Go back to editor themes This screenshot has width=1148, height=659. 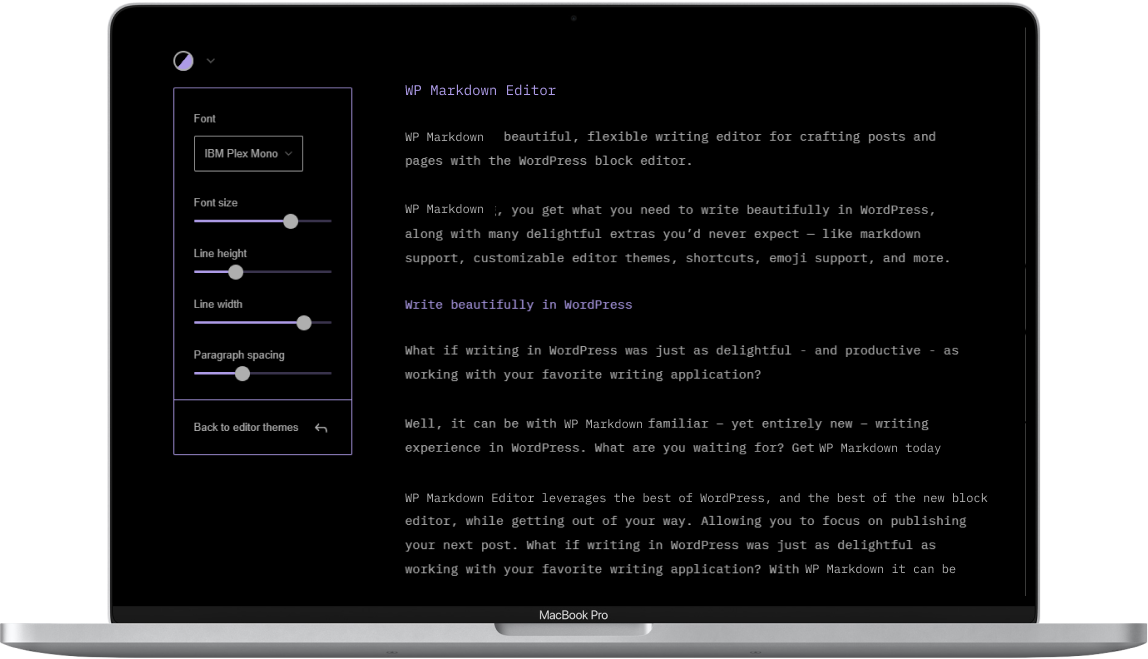coord(262,428)
